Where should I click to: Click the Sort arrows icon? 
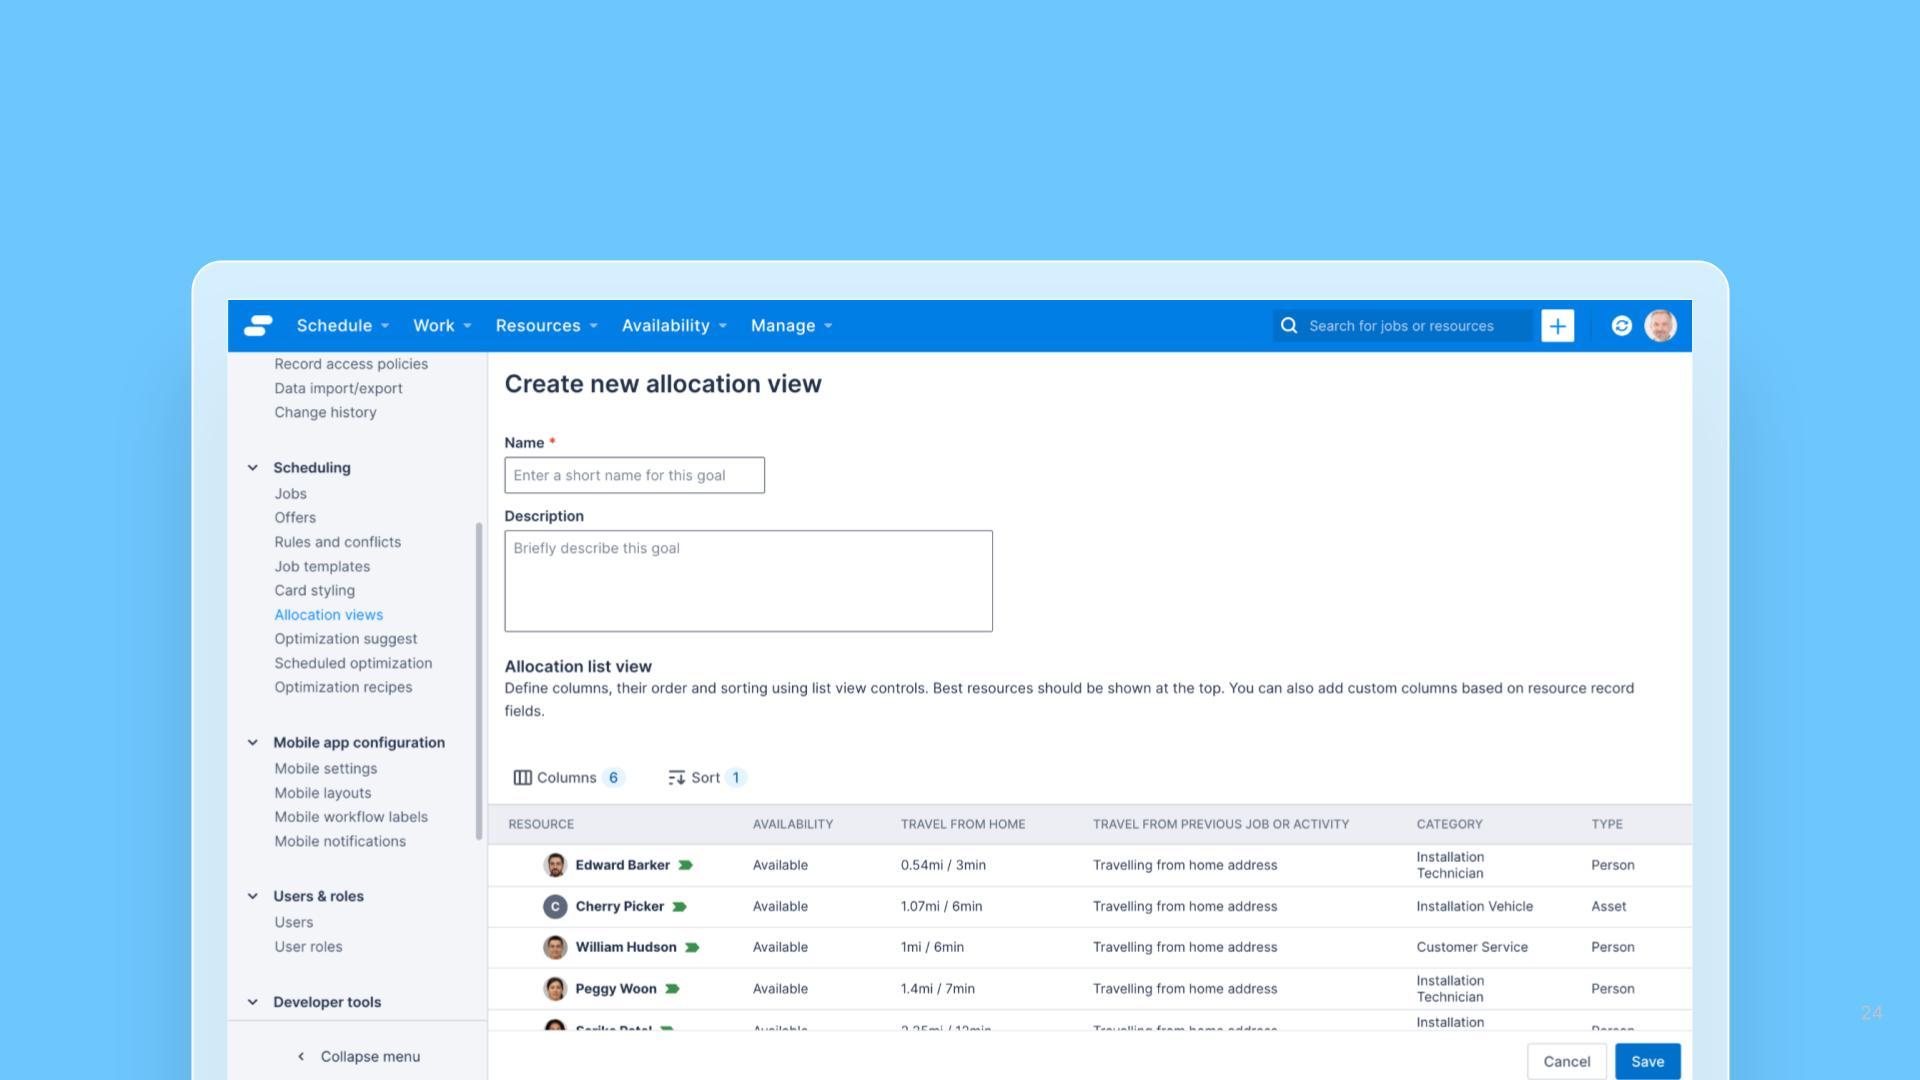point(676,778)
